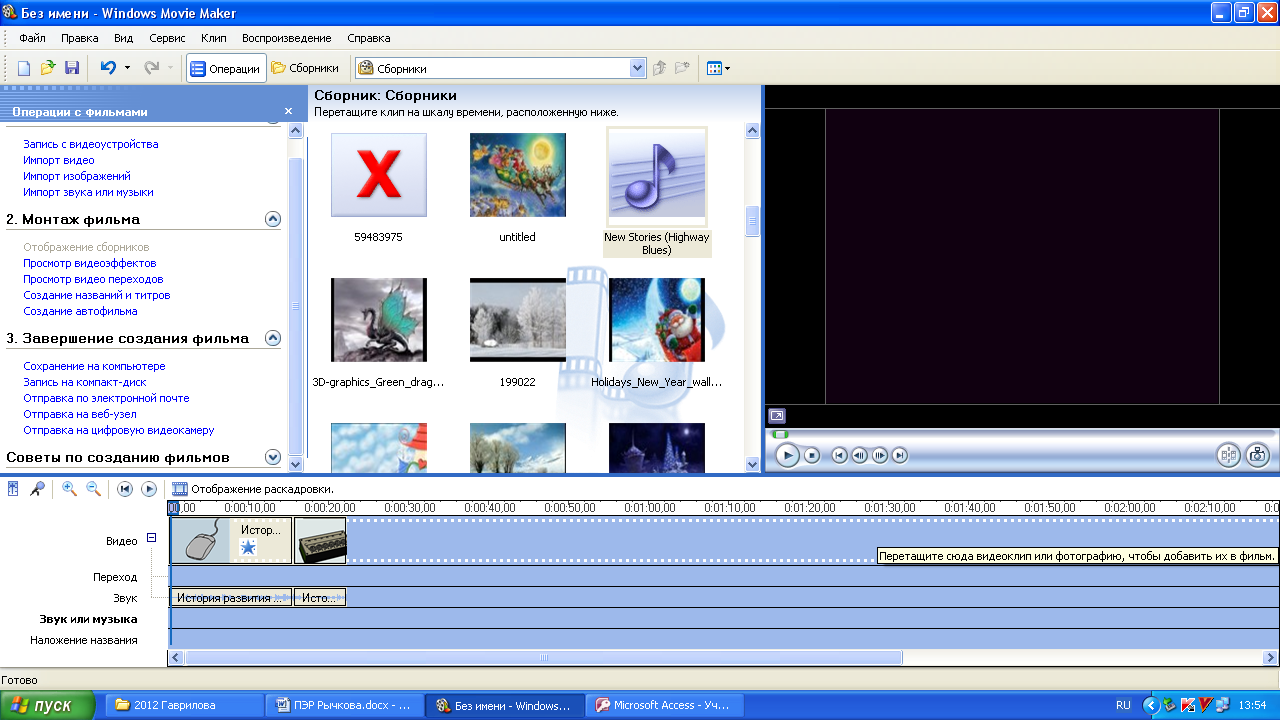1280x720 pixels.
Task: Open the Воспроизведение menu
Action: 286,38
